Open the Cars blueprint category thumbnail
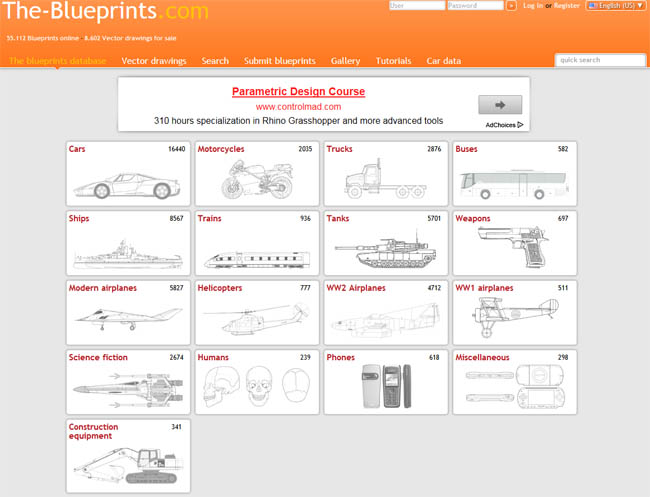Screen dimensions: 650x497 pyautogui.click(x=127, y=186)
